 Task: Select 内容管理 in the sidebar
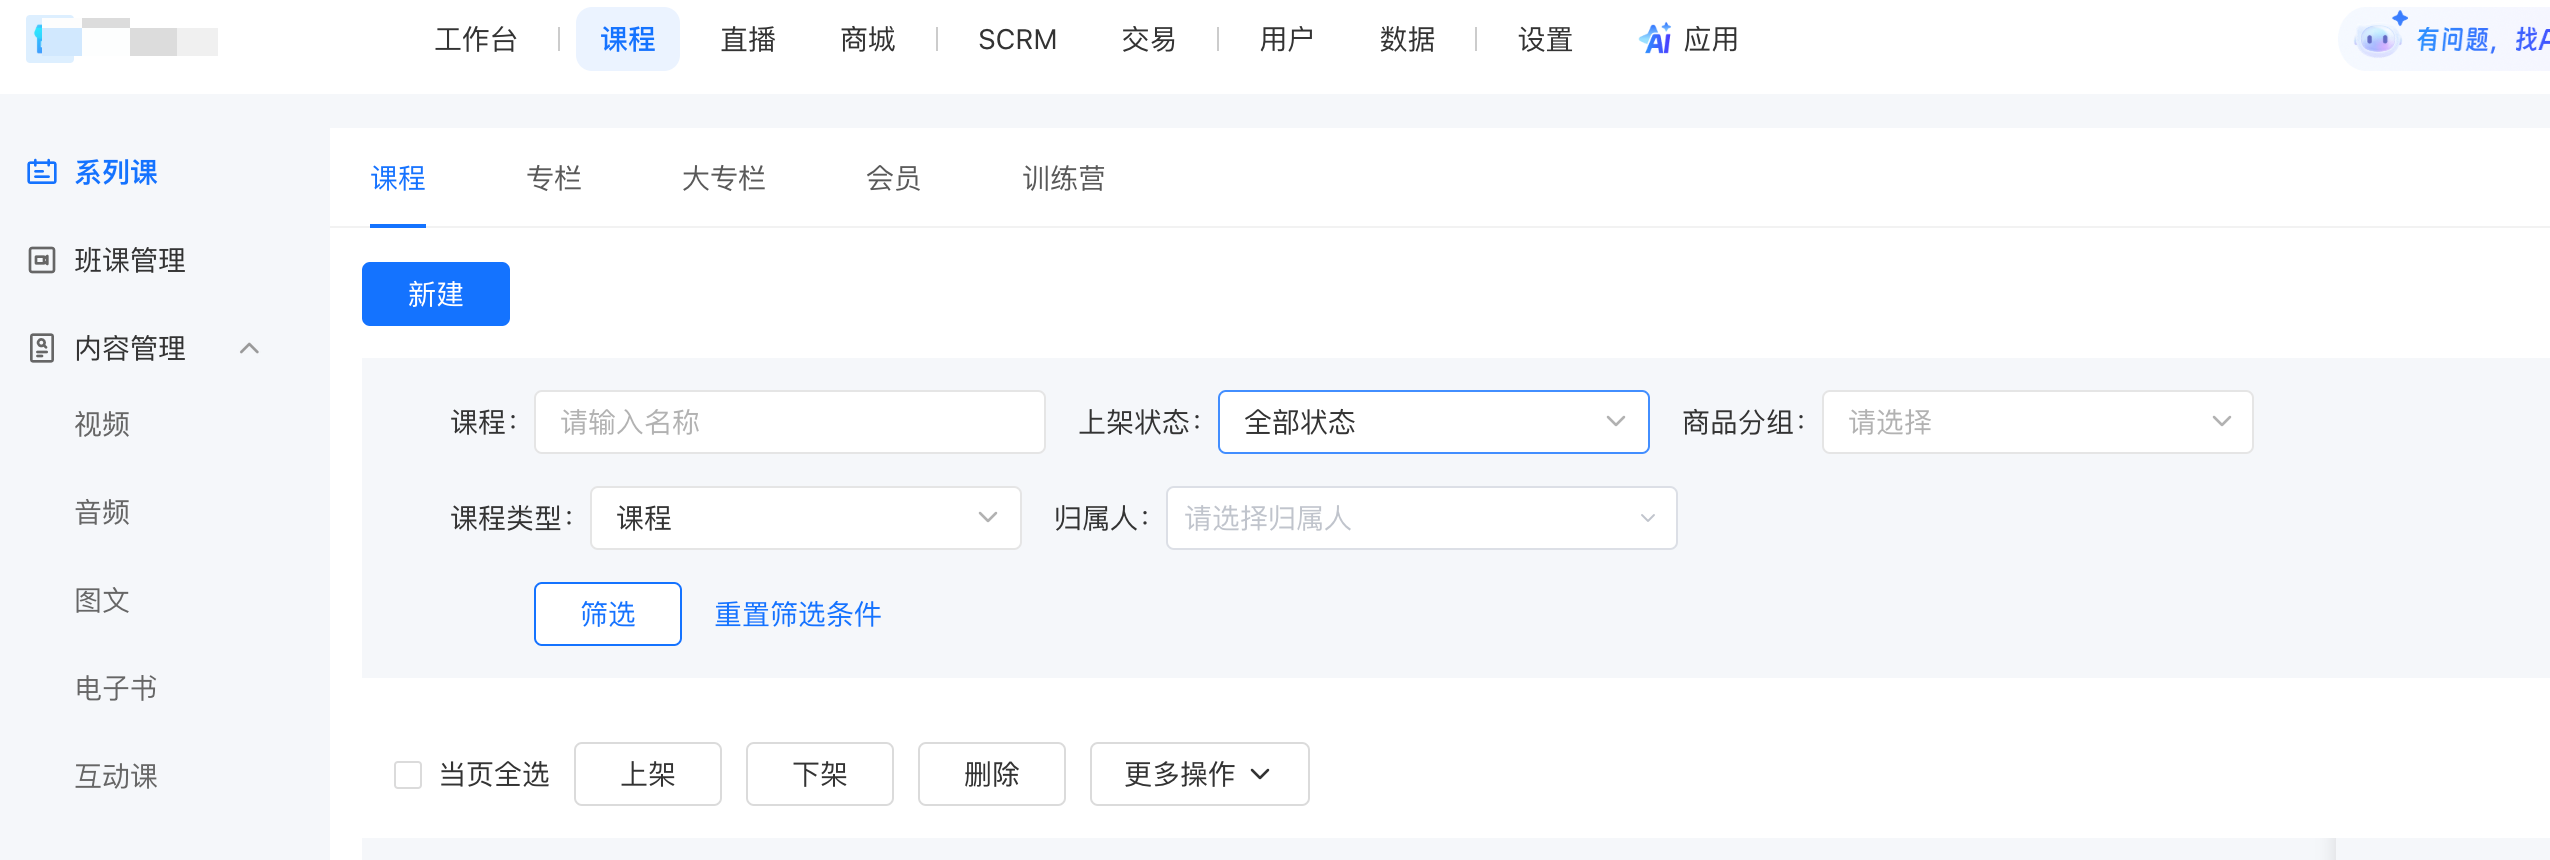click(x=130, y=348)
